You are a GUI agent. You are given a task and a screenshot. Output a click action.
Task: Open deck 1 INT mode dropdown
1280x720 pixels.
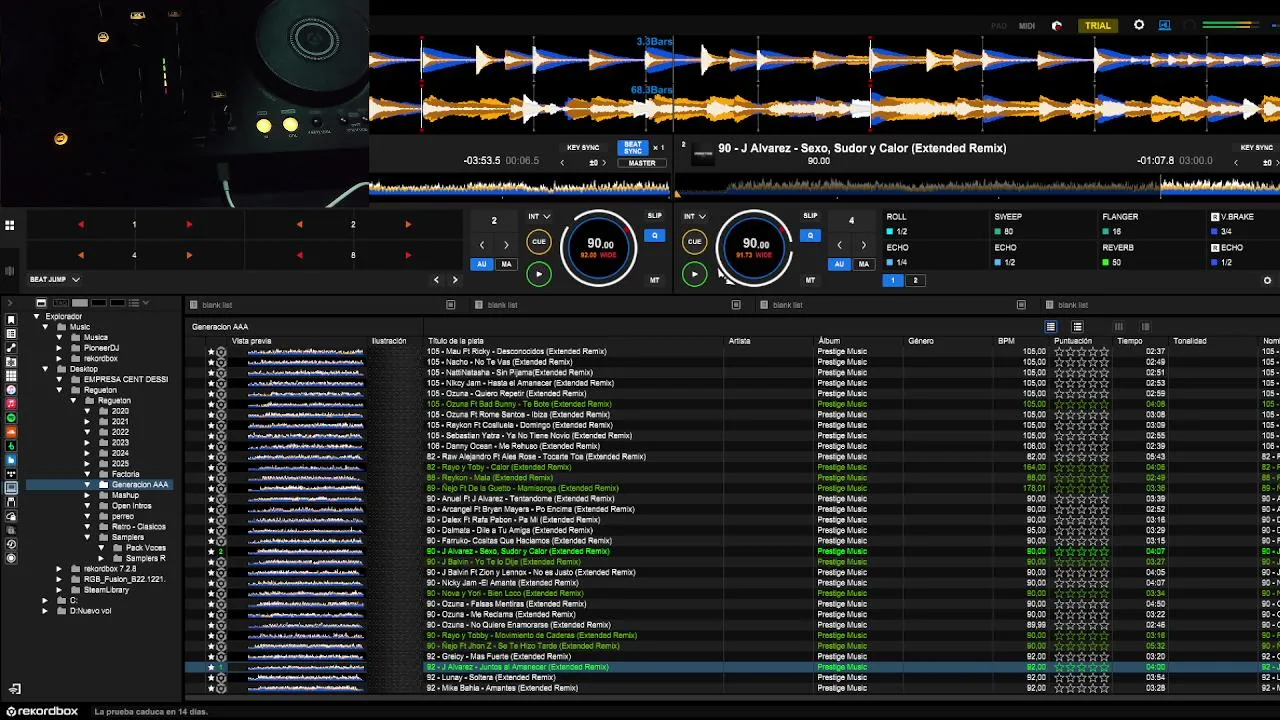pyautogui.click(x=539, y=216)
